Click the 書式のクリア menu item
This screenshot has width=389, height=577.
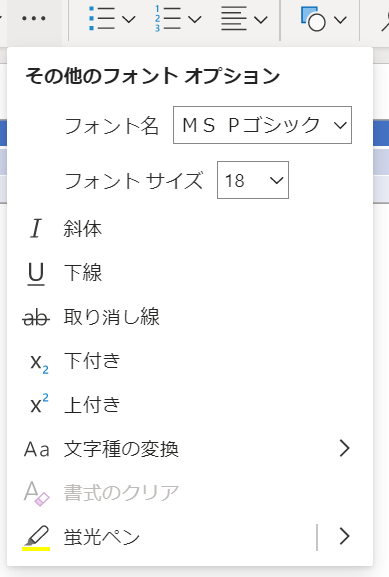[x=190, y=492]
